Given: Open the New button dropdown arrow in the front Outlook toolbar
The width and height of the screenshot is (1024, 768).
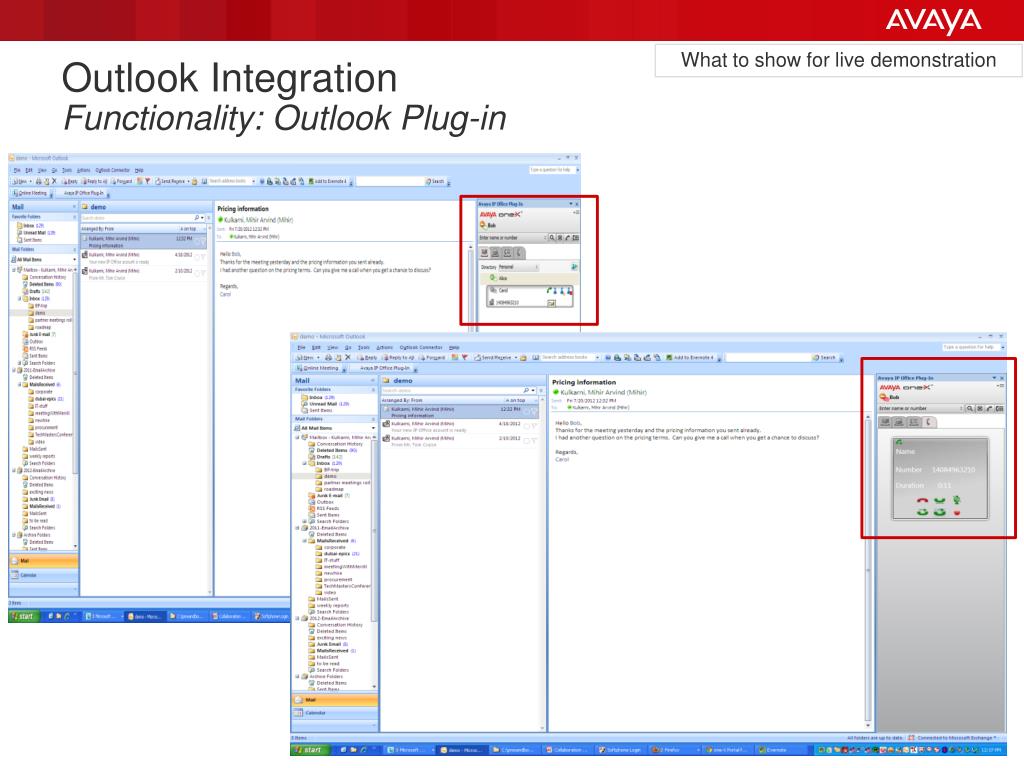Looking at the screenshot, I should click(x=319, y=358).
